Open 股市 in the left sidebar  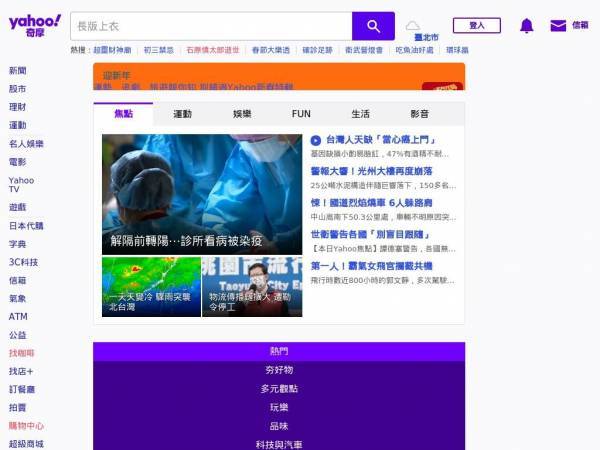tap(18, 89)
